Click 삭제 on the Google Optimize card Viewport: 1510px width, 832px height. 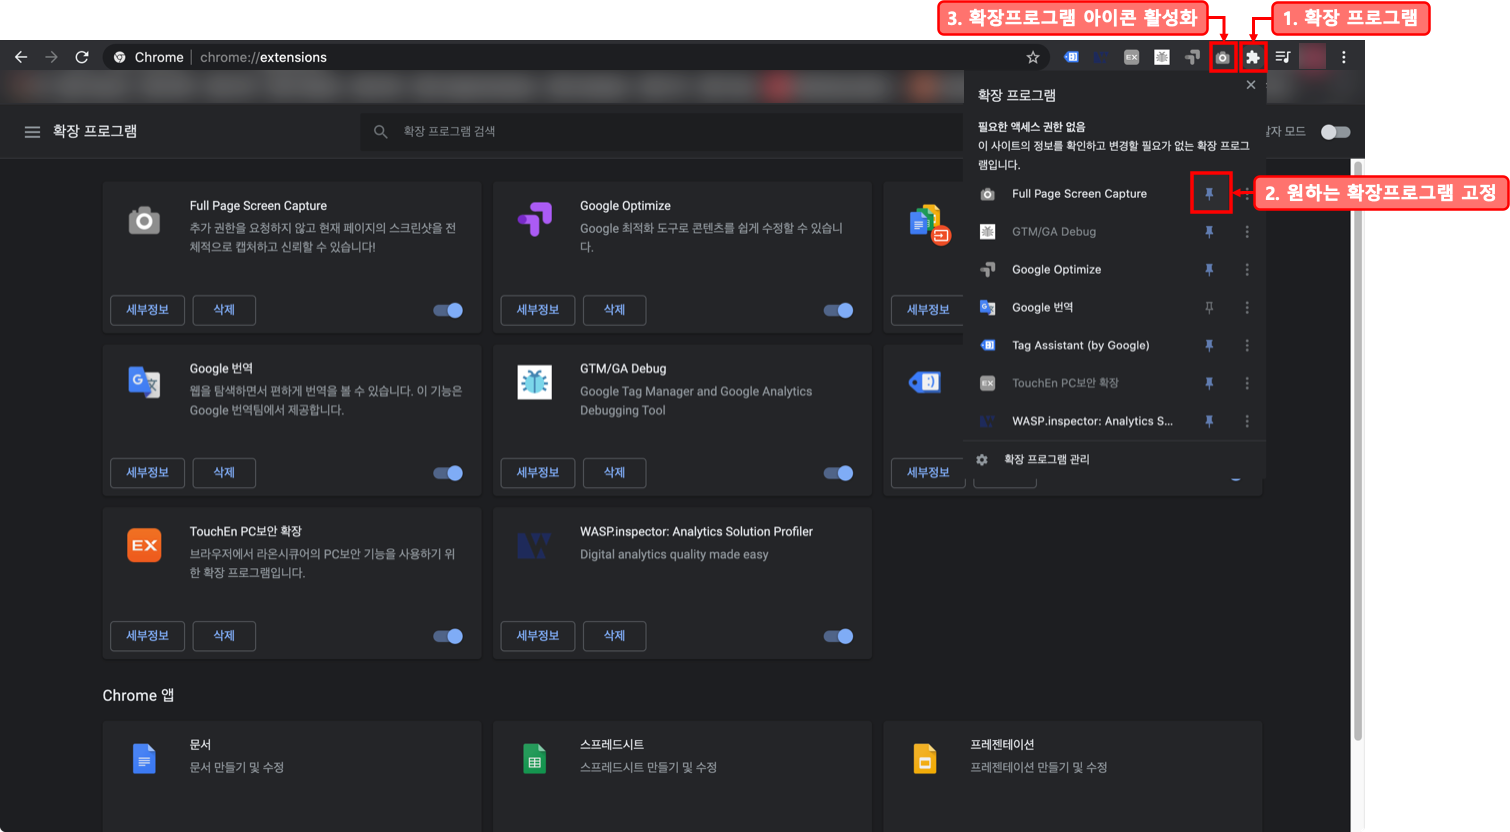pos(614,310)
